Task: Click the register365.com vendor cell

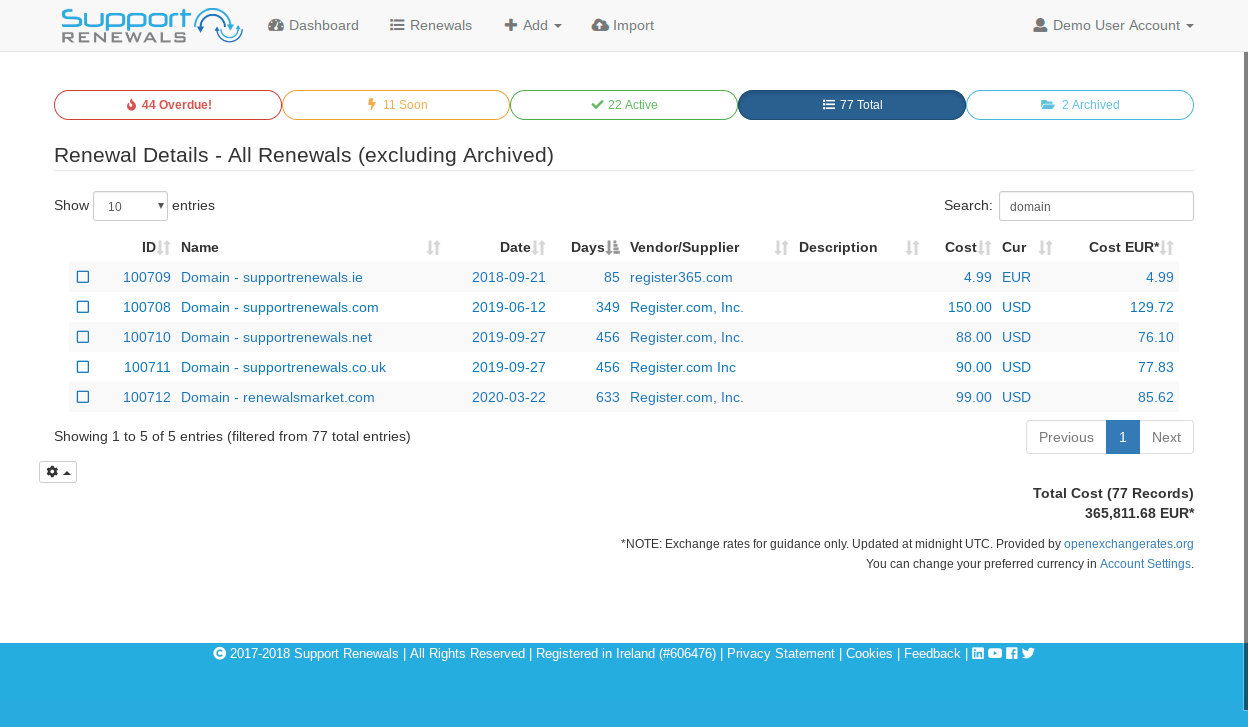Action: pos(681,277)
